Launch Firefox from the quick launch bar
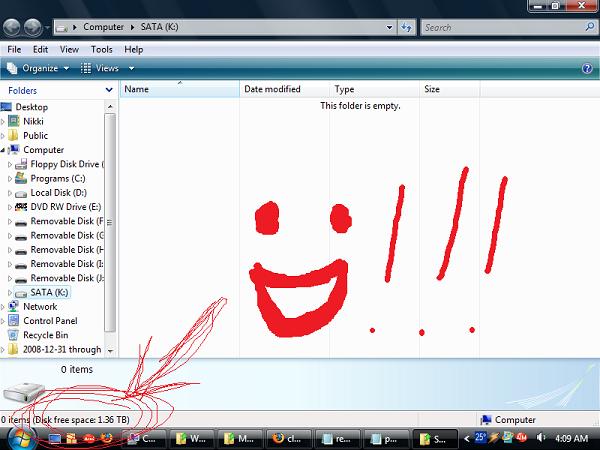 coord(107,438)
